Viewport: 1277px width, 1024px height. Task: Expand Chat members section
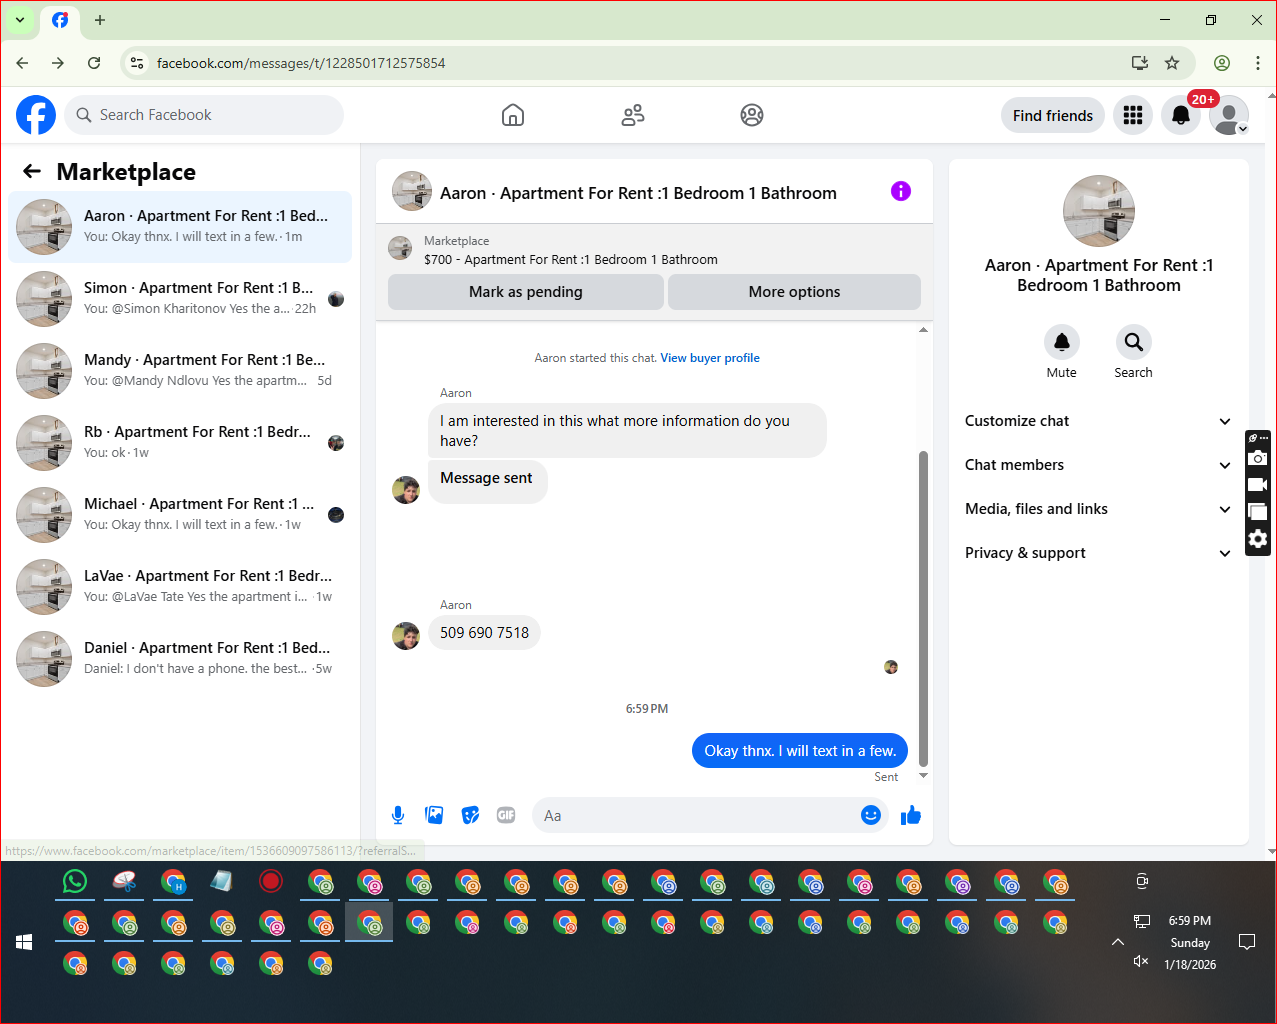tap(1098, 465)
